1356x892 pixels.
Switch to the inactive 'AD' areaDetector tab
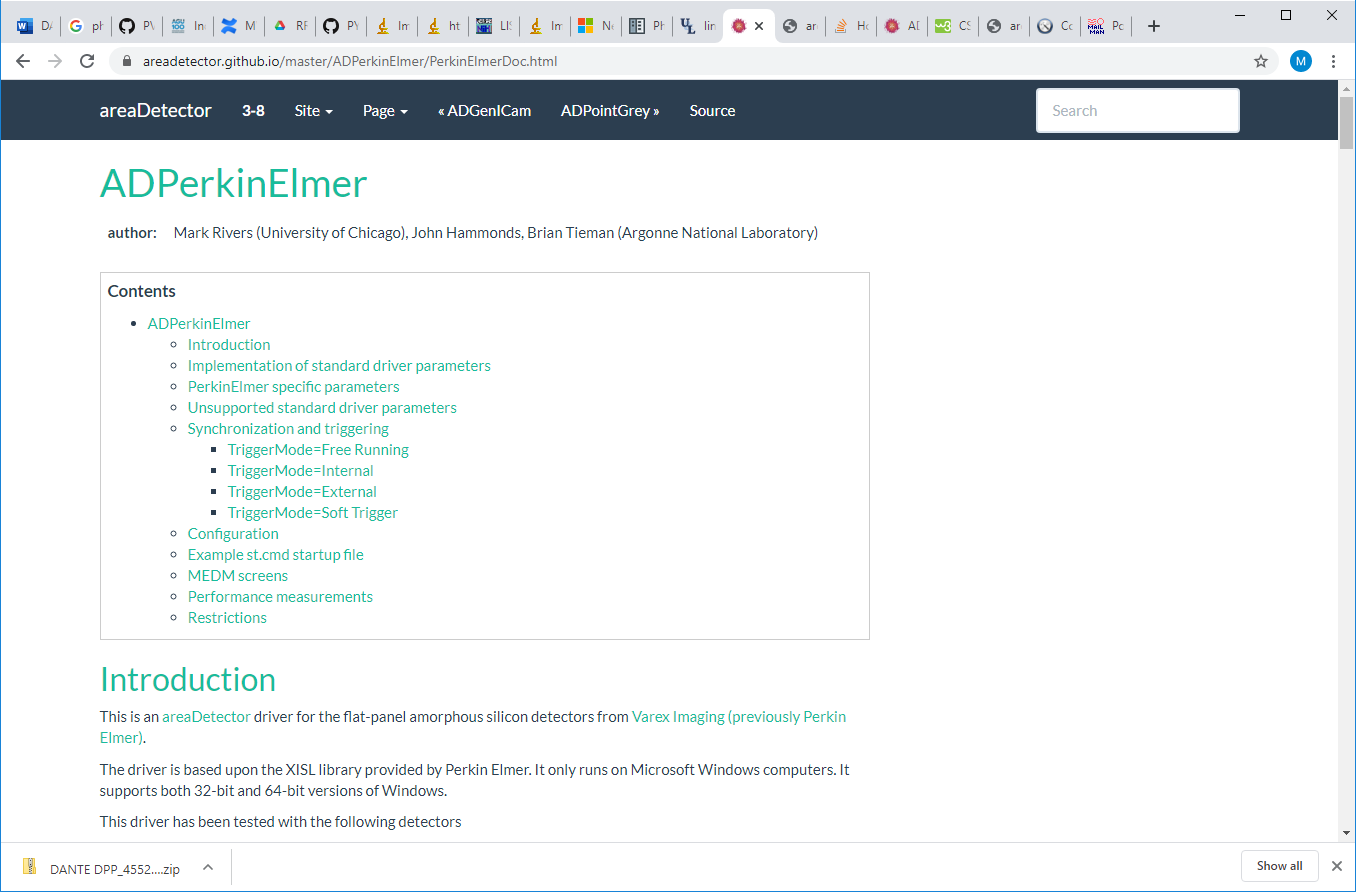click(903, 27)
